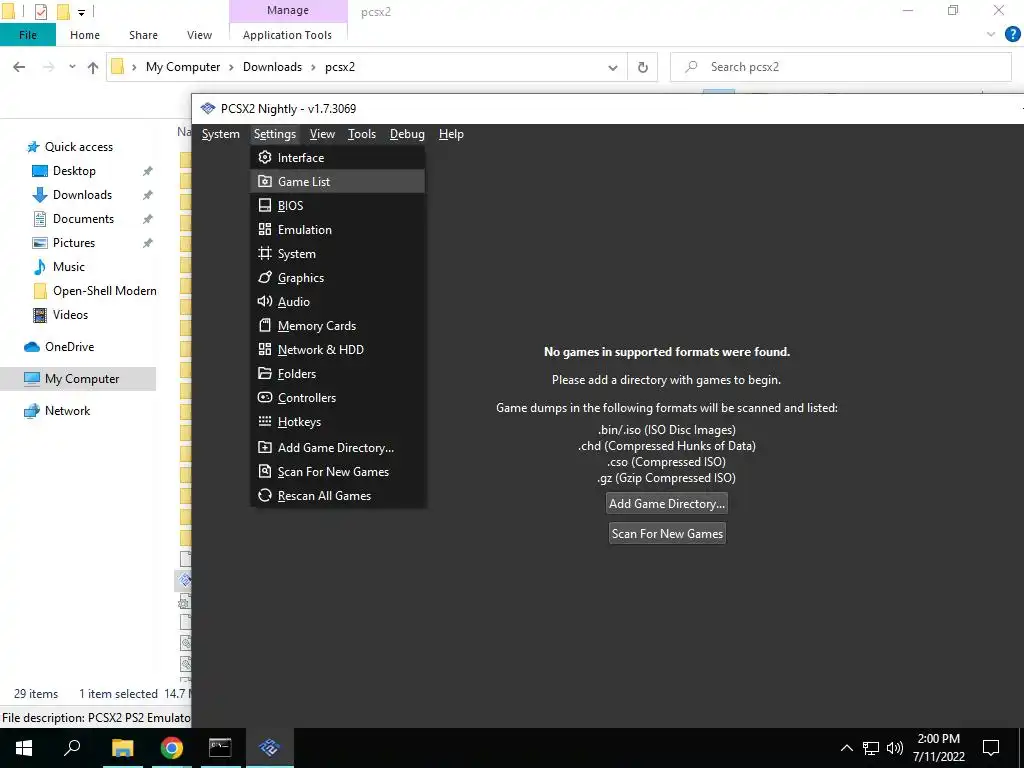Click the Game List icon in Settings menu
Viewport: 1024px width, 768px height.
click(x=264, y=182)
